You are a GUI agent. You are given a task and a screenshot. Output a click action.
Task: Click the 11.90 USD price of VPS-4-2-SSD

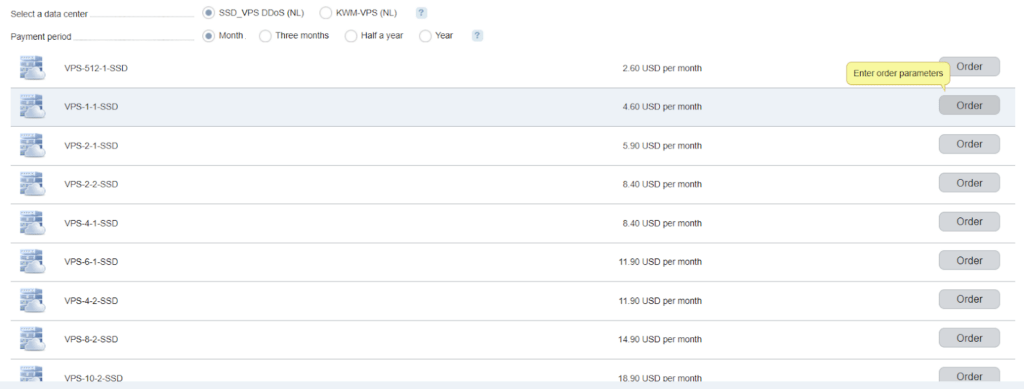tap(660, 301)
